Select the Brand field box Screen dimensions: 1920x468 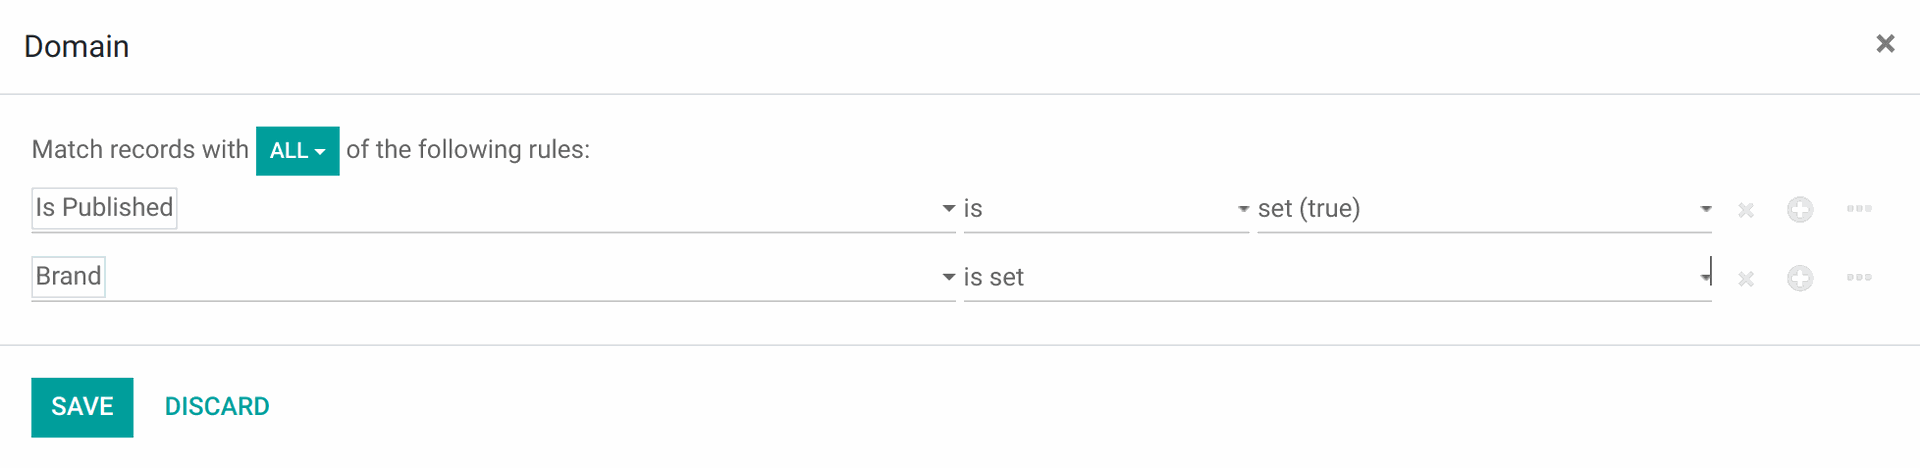[x=68, y=277]
